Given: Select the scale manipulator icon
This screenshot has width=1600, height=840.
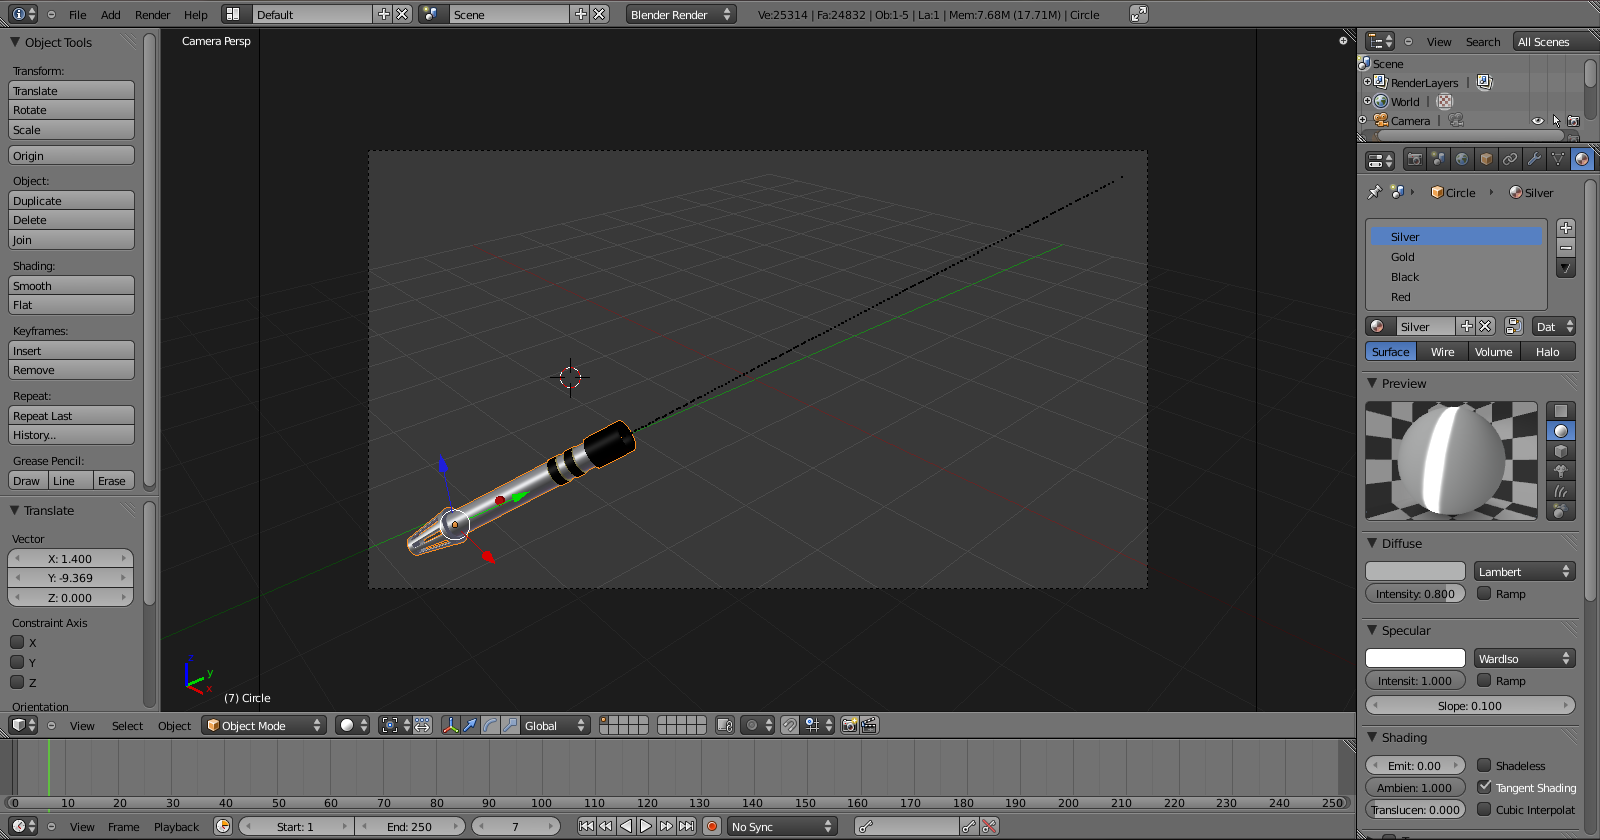Looking at the screenshot, I should point(510,725).
